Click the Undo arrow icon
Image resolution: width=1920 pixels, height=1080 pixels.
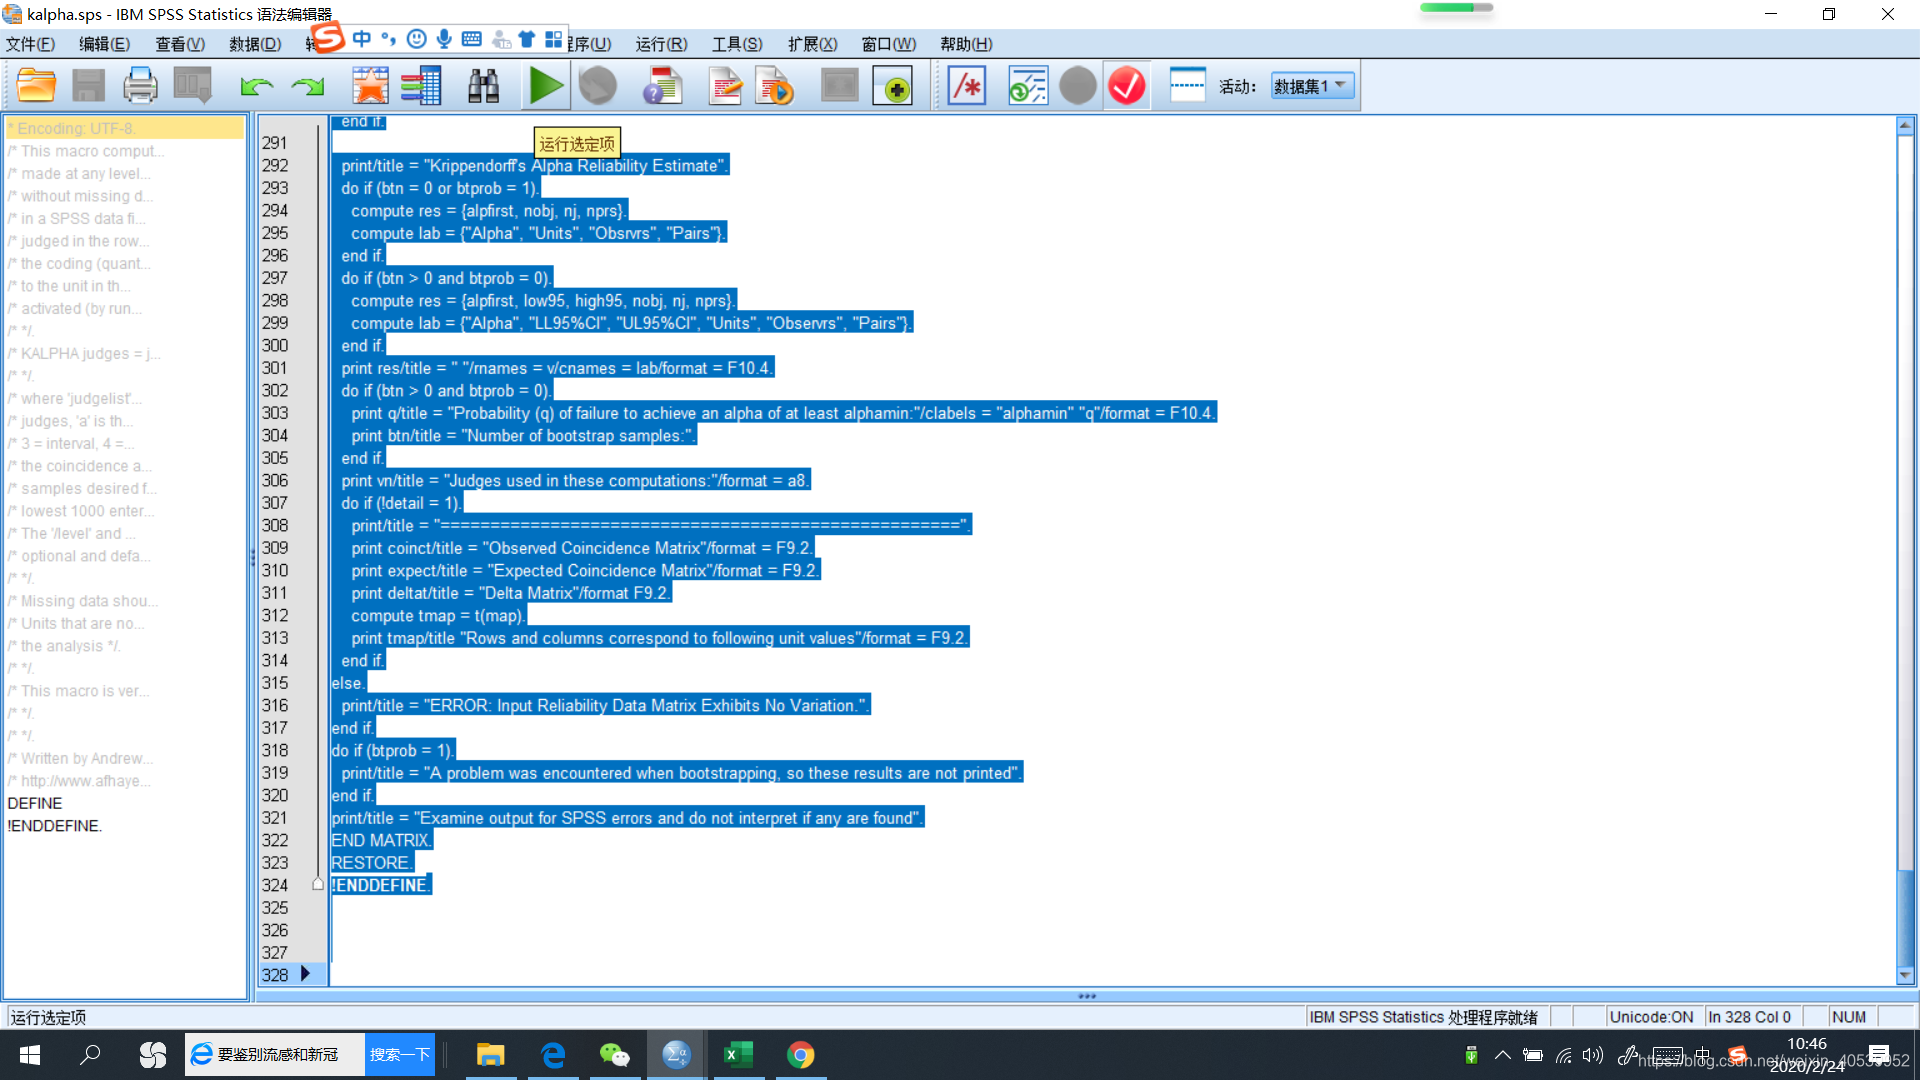[x=256, y=86]
